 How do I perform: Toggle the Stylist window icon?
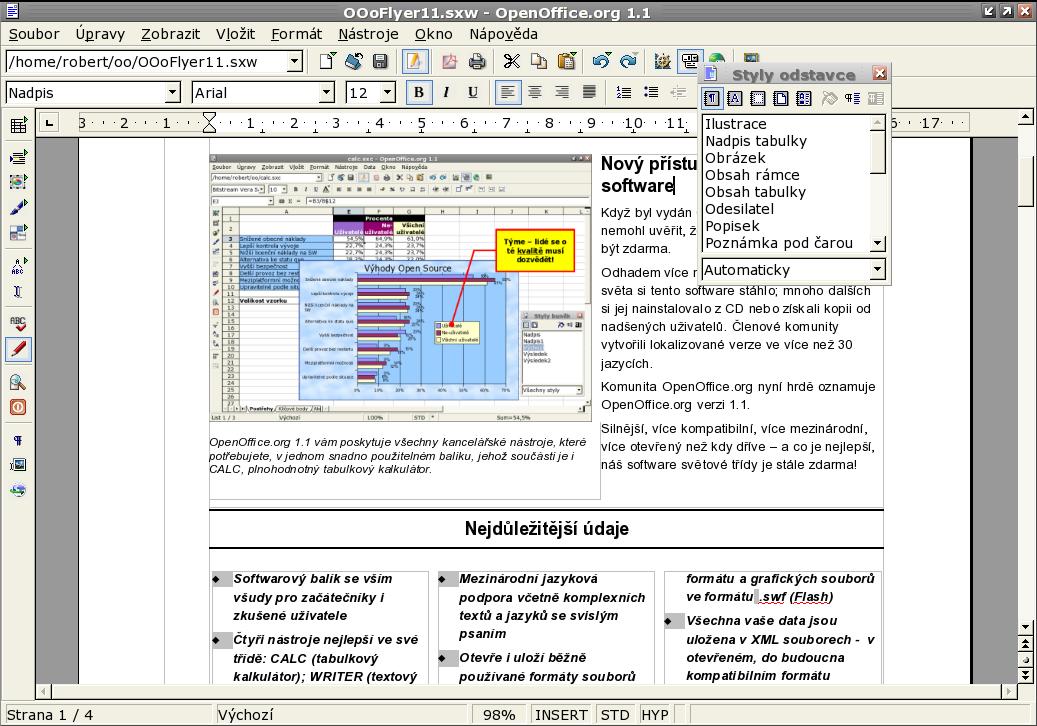coord(689,61)
